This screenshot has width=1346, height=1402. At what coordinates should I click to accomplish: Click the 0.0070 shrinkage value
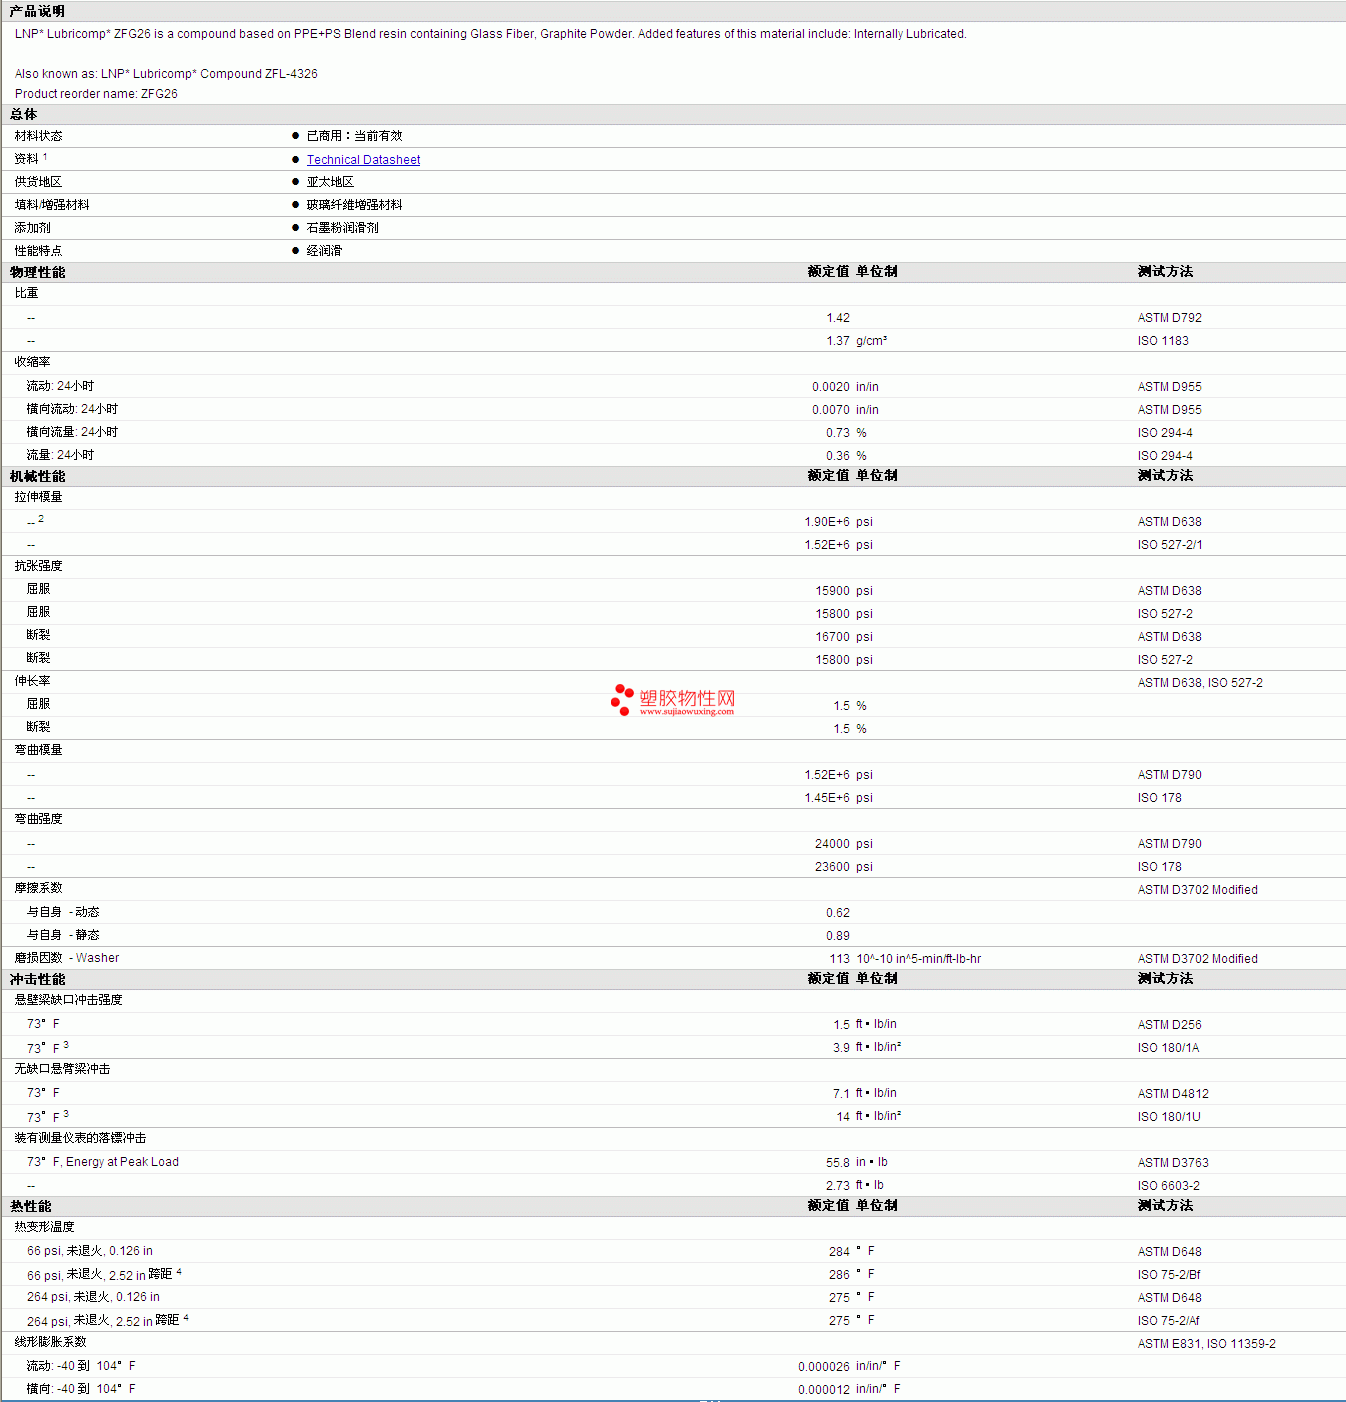pos(831,410)
